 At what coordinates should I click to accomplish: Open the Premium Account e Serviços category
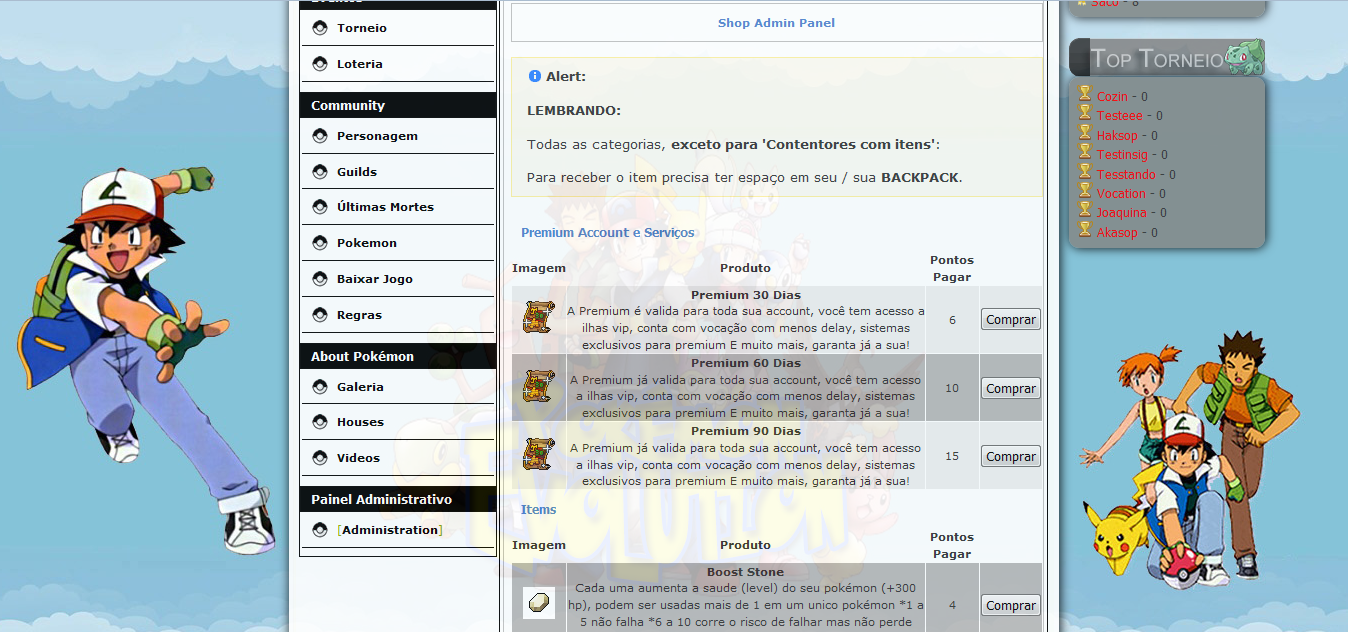(608, 233)
